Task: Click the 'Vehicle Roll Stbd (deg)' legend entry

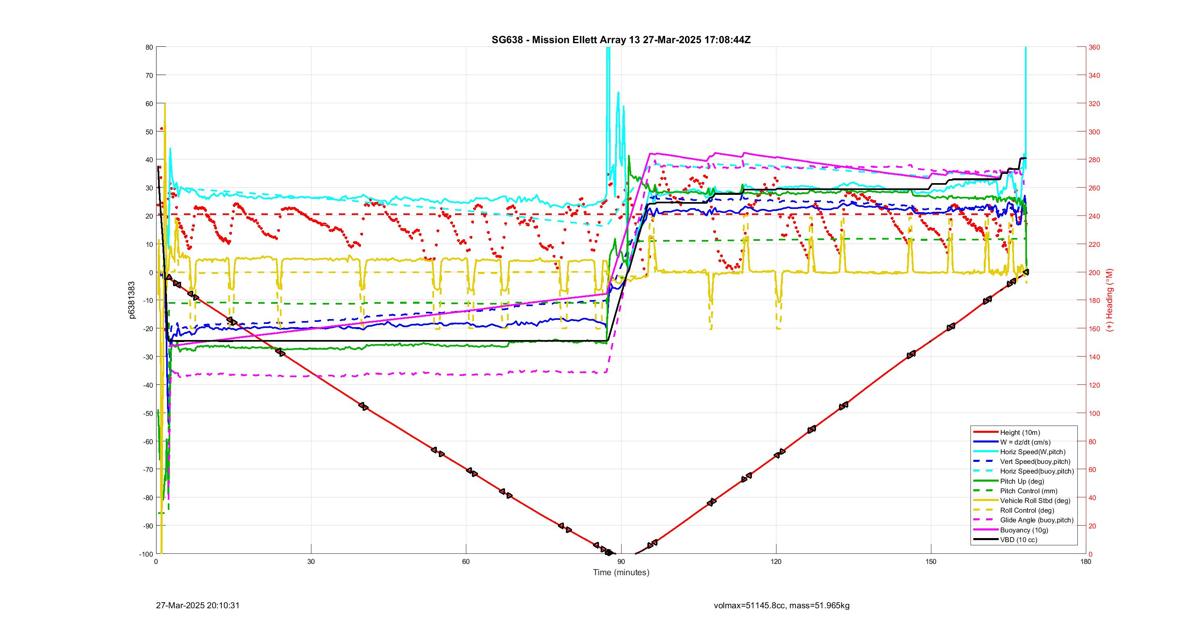Action: 1037,500
